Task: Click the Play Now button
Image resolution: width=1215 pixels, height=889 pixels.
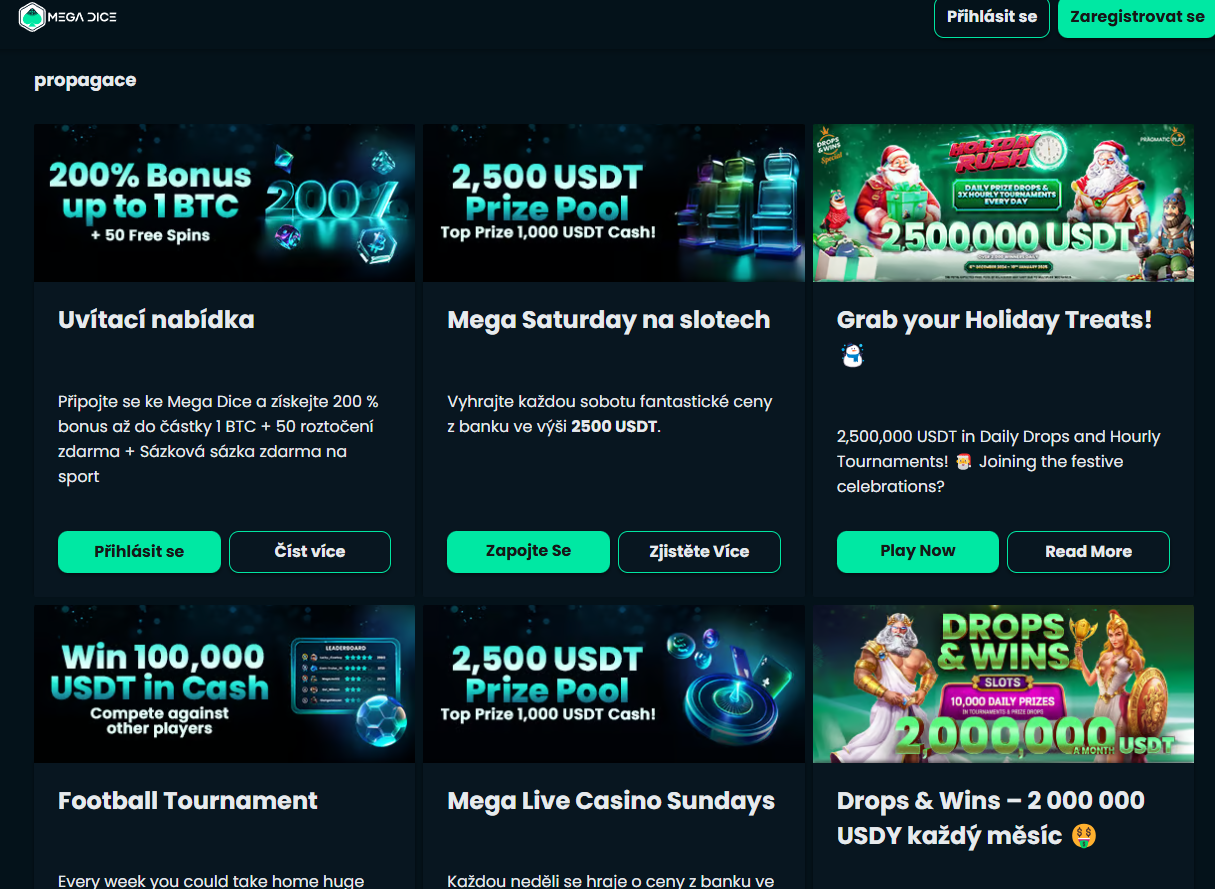Action: pyautogui.click(x=918, y=552)
